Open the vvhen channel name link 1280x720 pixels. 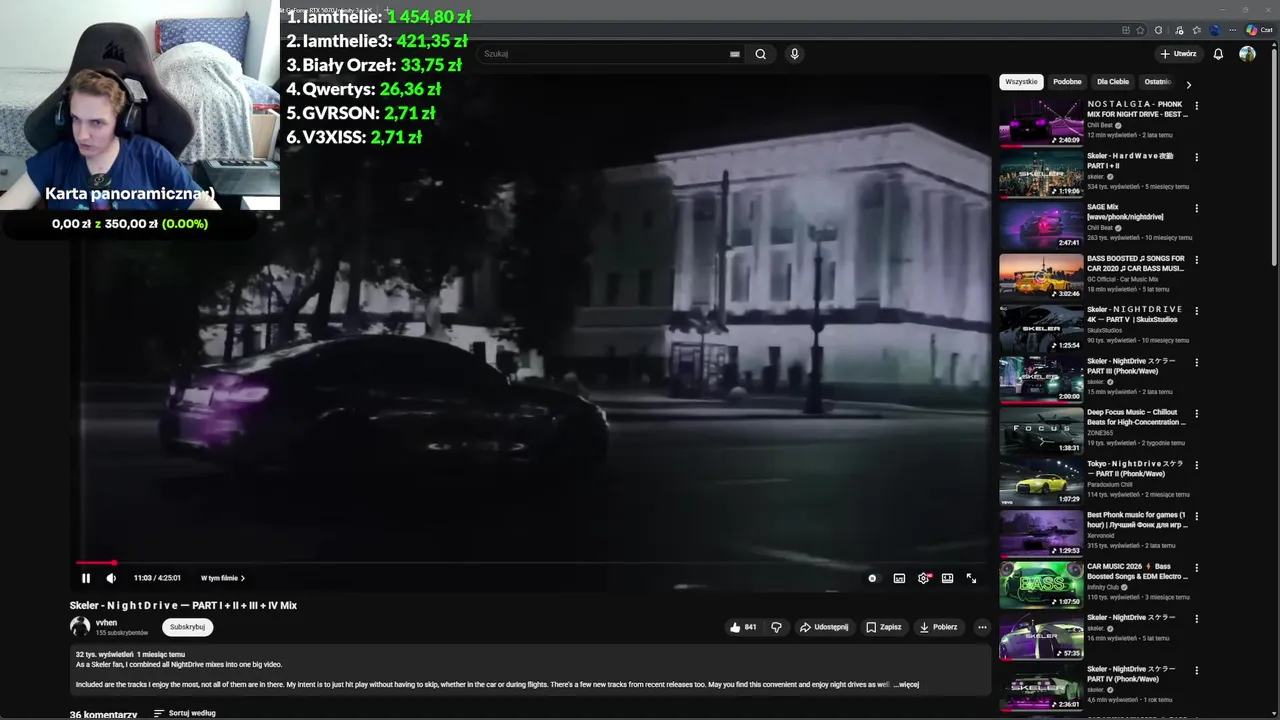[106, 622]
